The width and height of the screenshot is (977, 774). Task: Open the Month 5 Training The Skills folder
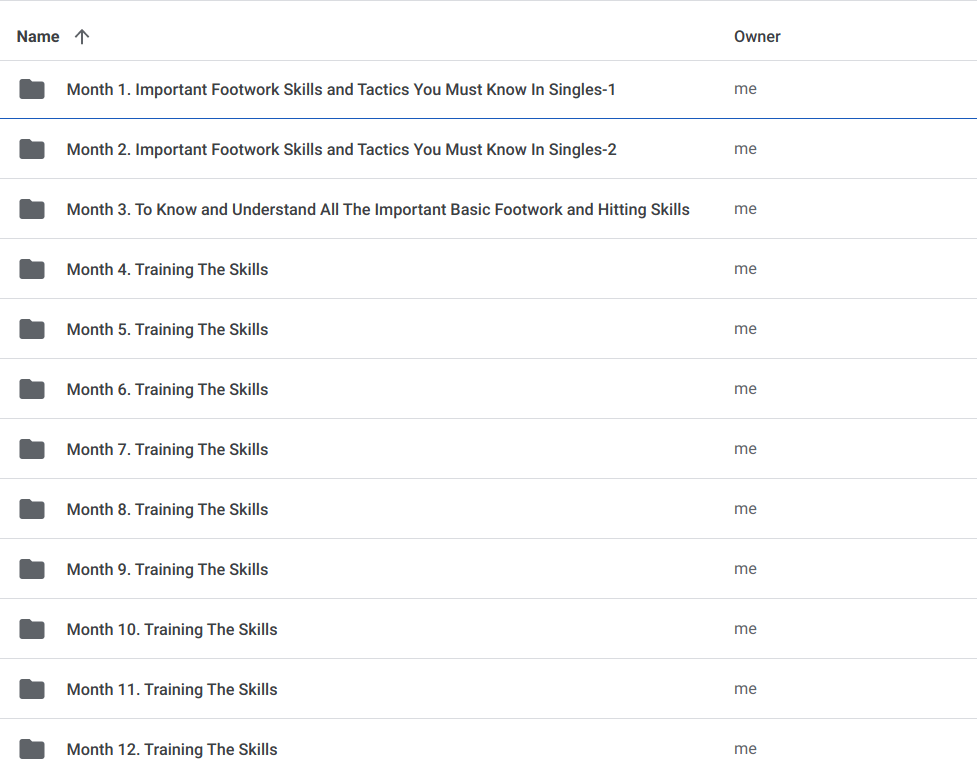point(167,329)
